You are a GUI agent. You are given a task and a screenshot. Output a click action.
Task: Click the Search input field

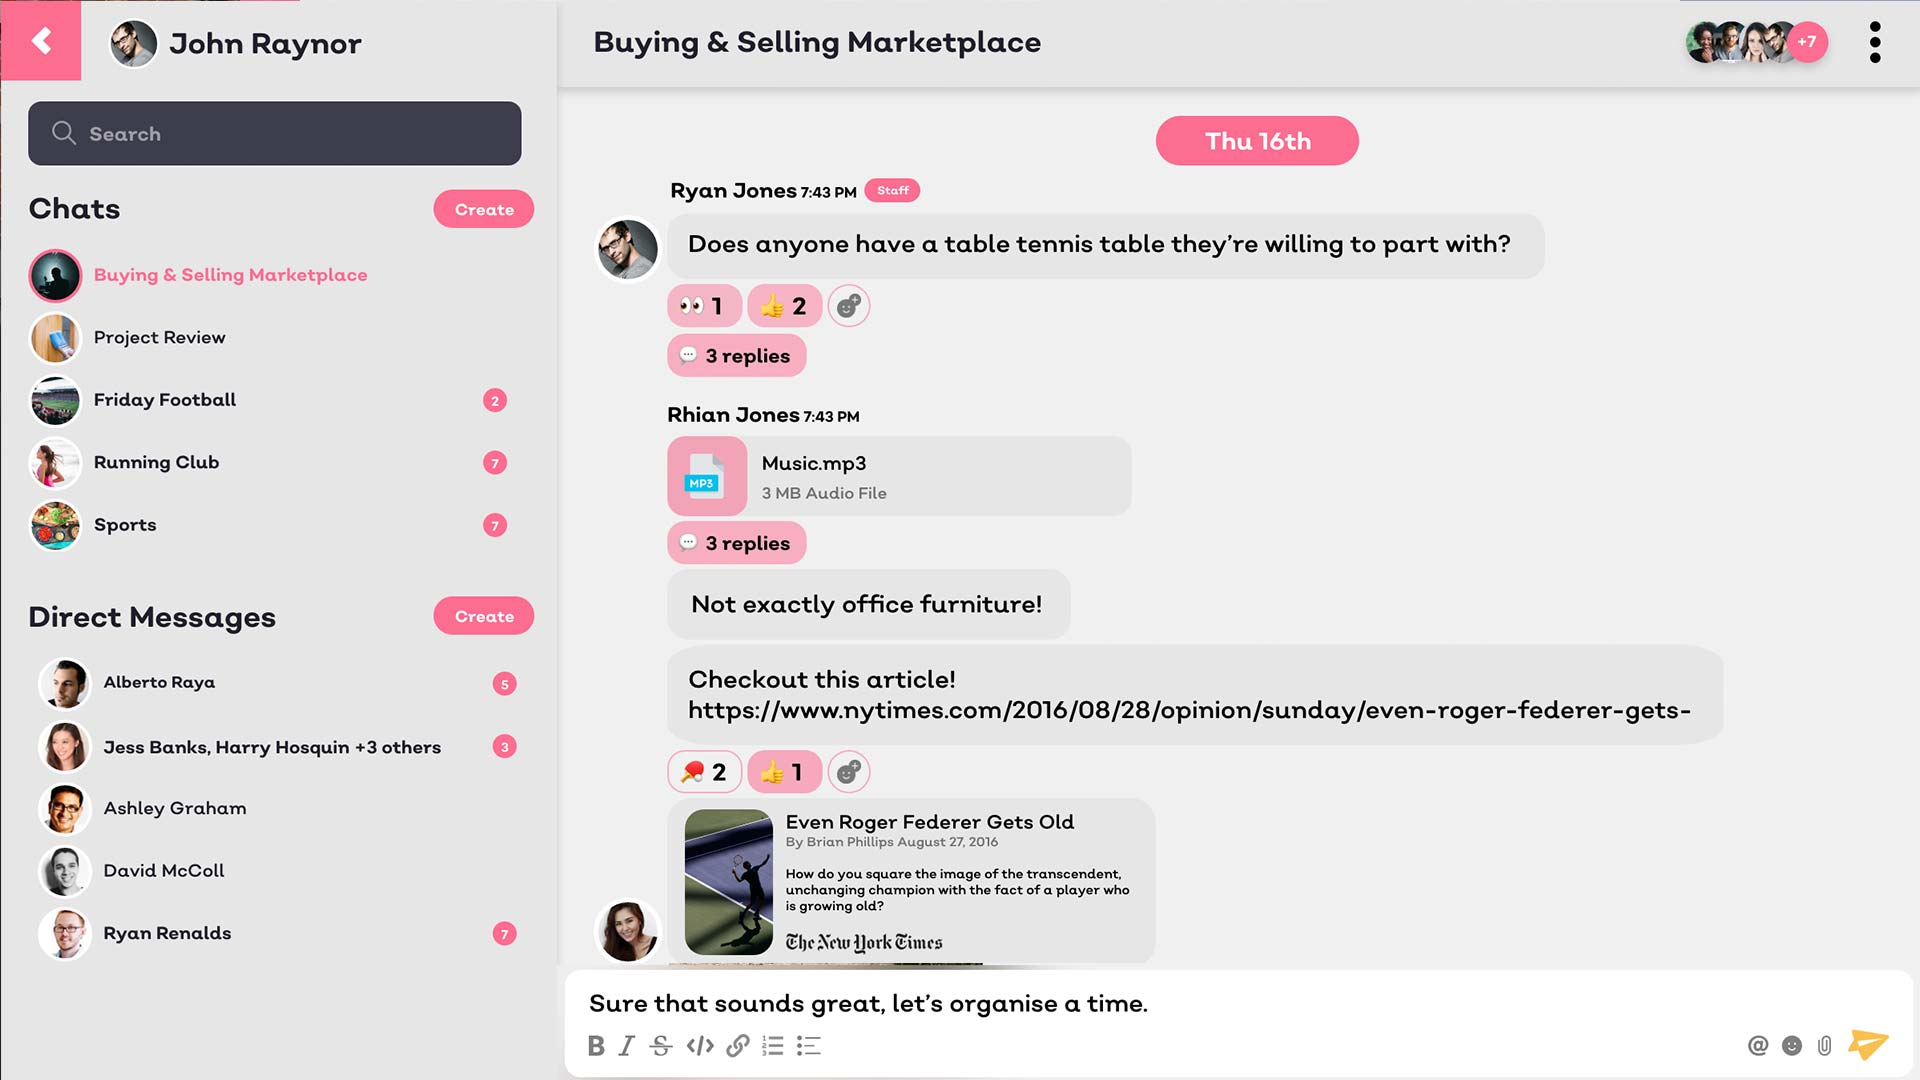pos(275,134)
